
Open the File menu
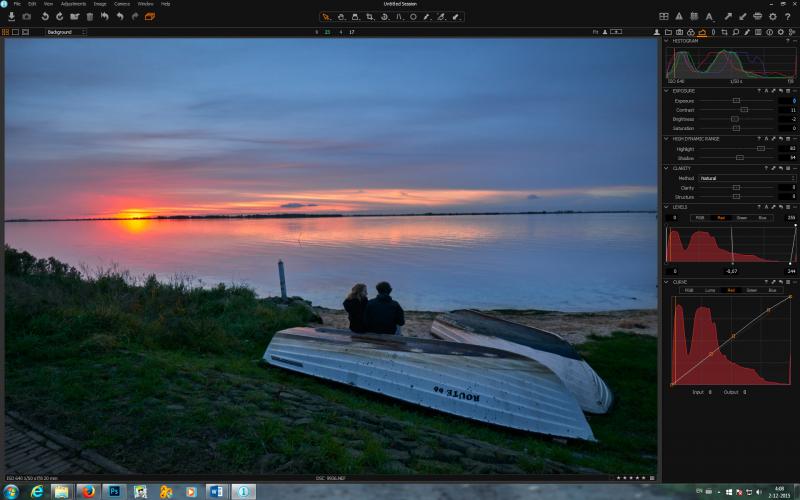tap(17, 4)
